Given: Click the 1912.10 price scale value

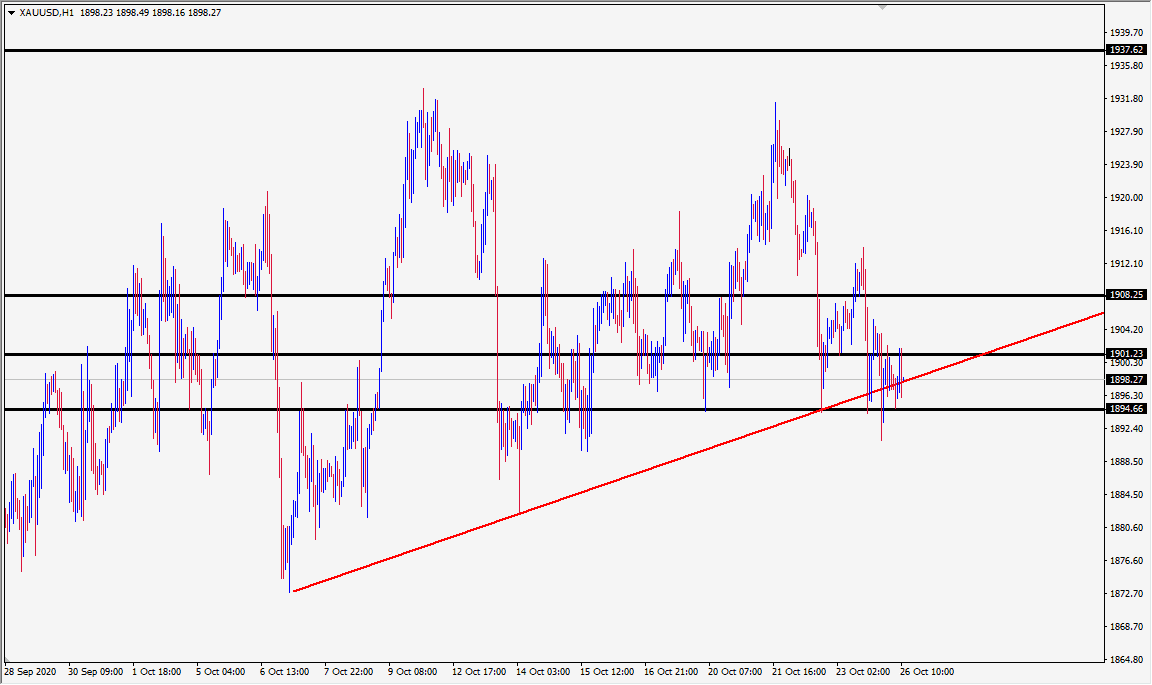Looking at the screenshot, I should click(1126, 264).
